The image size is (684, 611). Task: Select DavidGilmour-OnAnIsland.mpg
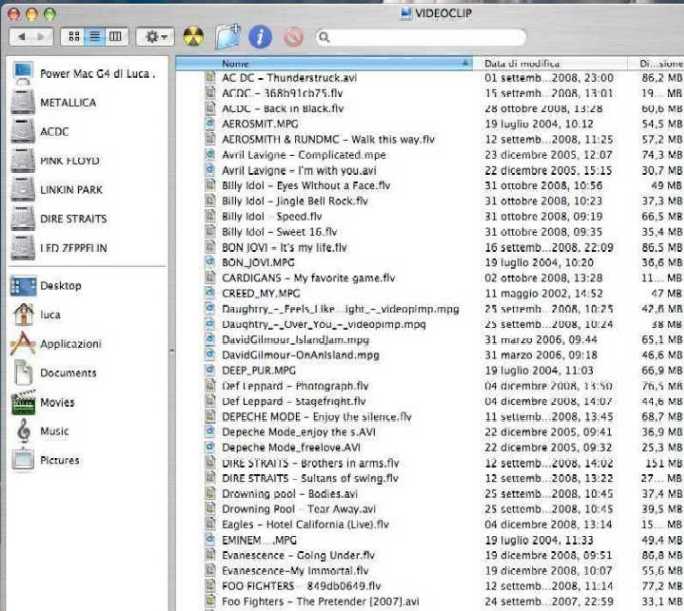pos(301,355)
